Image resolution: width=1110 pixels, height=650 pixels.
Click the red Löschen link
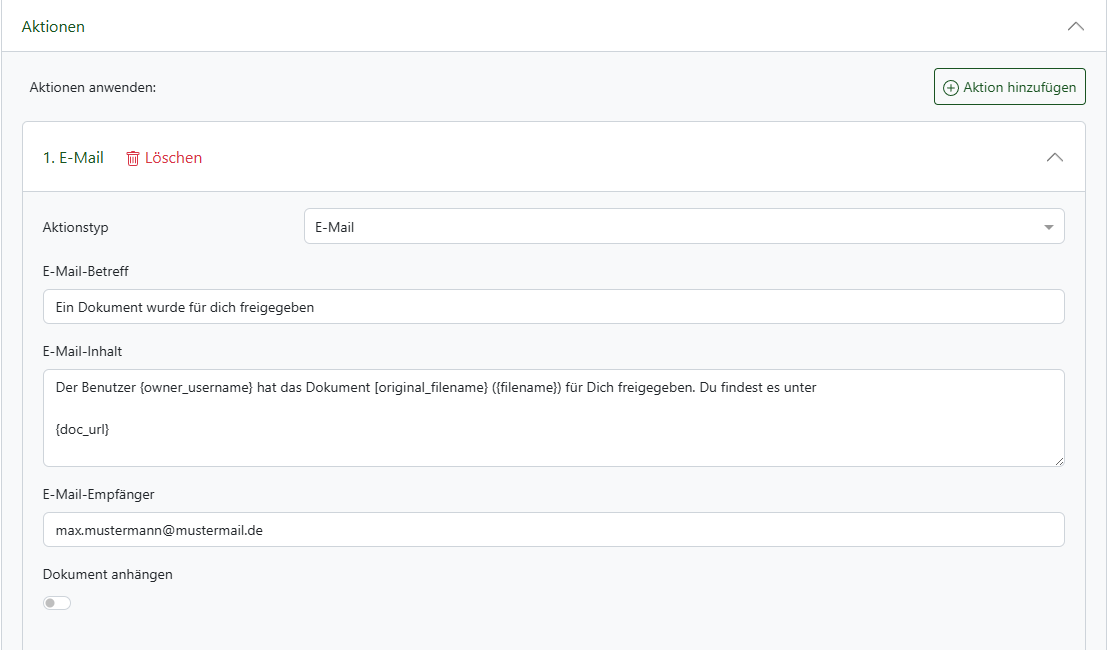pyautogui.click(x=173, y=158)
